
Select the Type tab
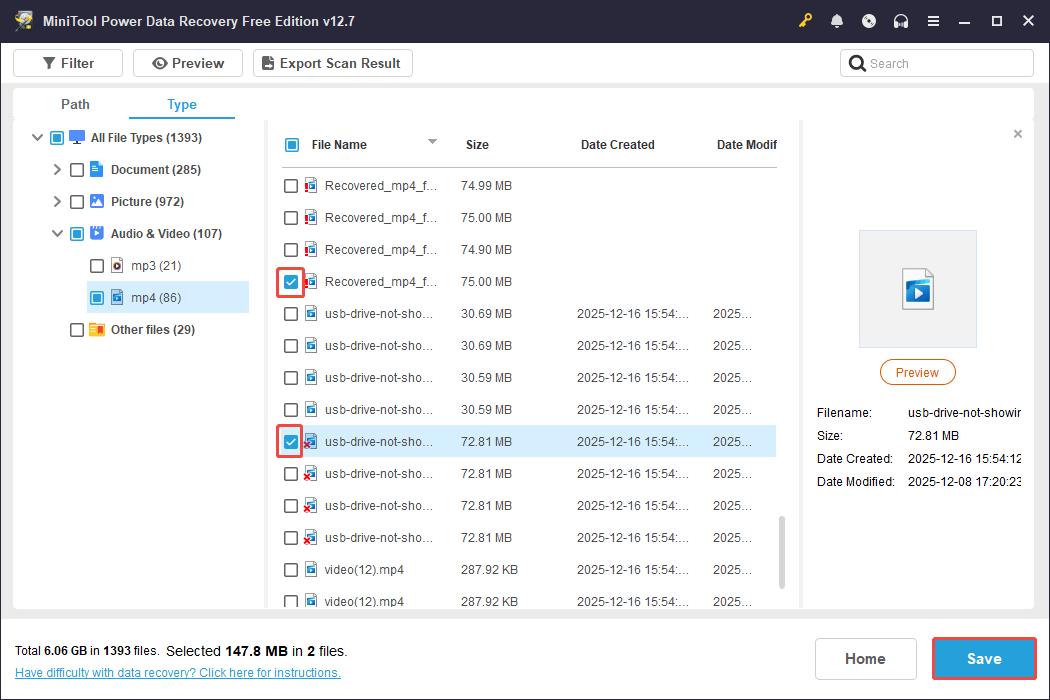point(181,104)
